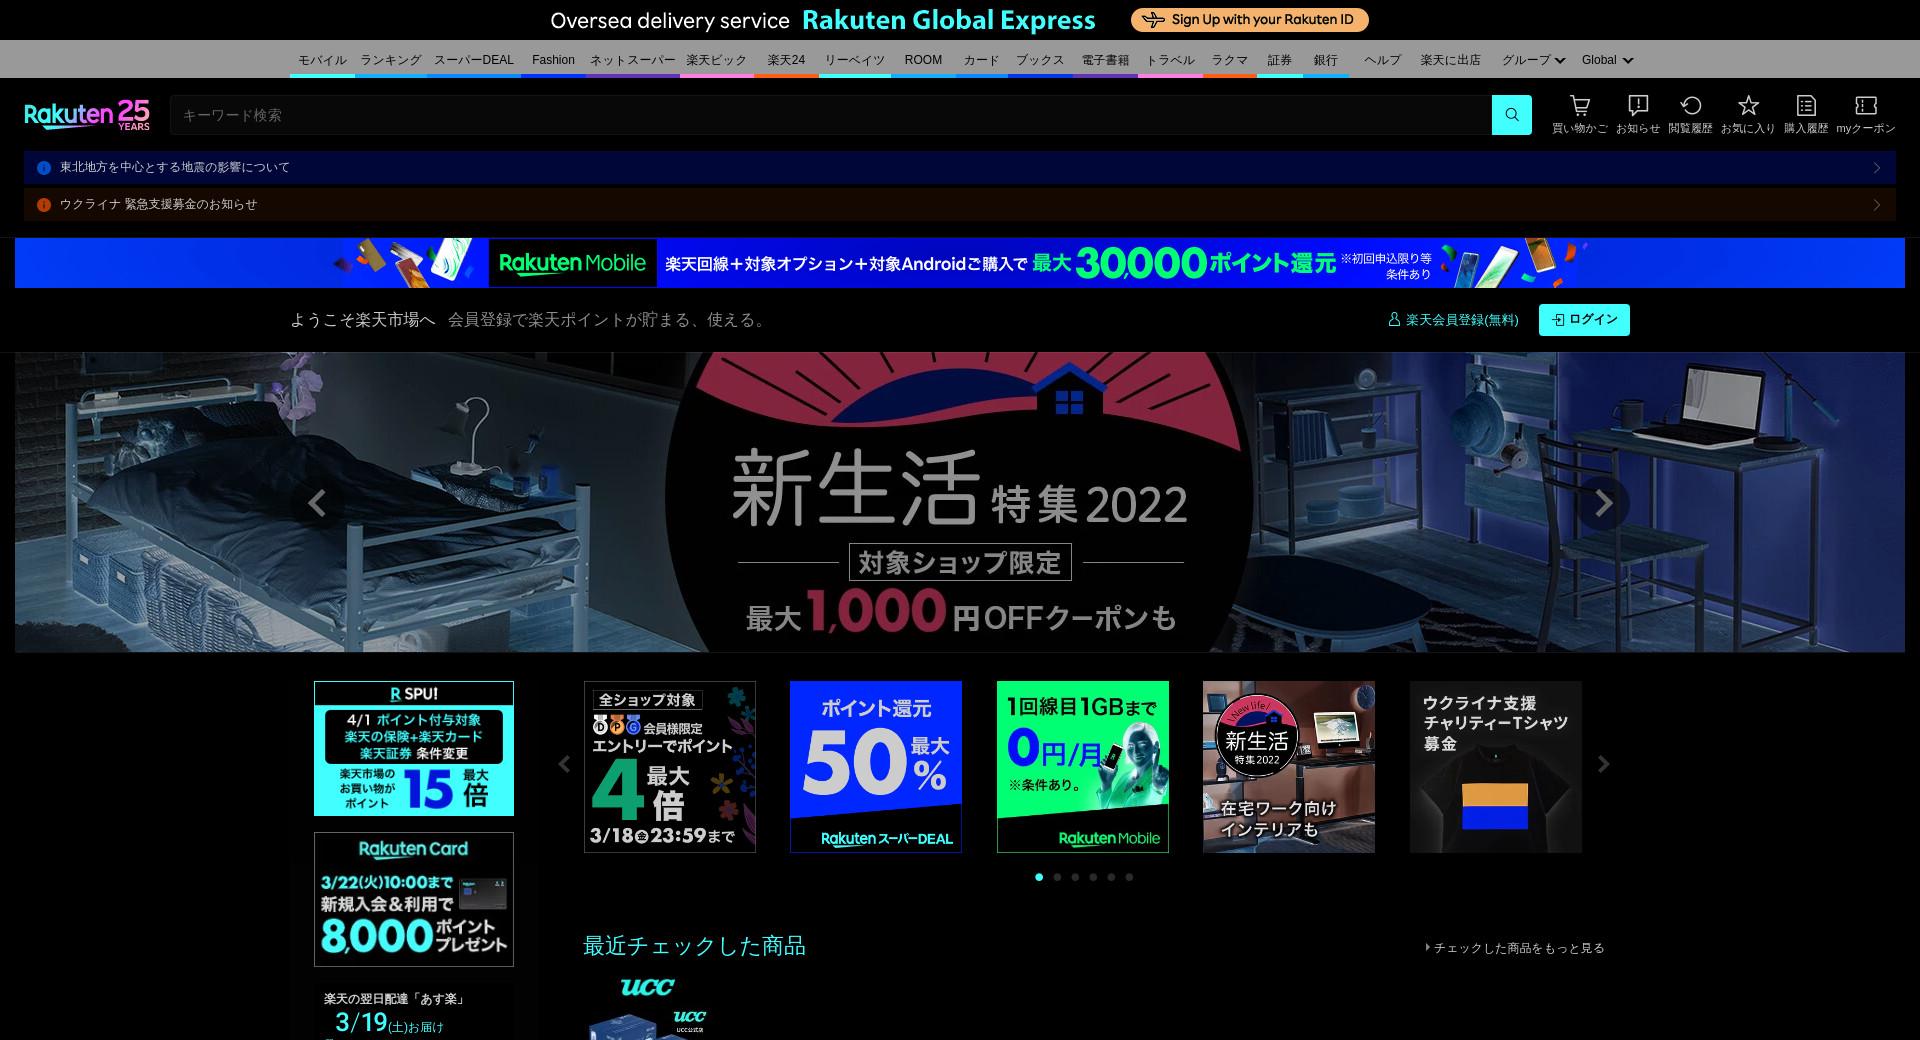Click the cyan search magnifier button

pos(1511,115)
